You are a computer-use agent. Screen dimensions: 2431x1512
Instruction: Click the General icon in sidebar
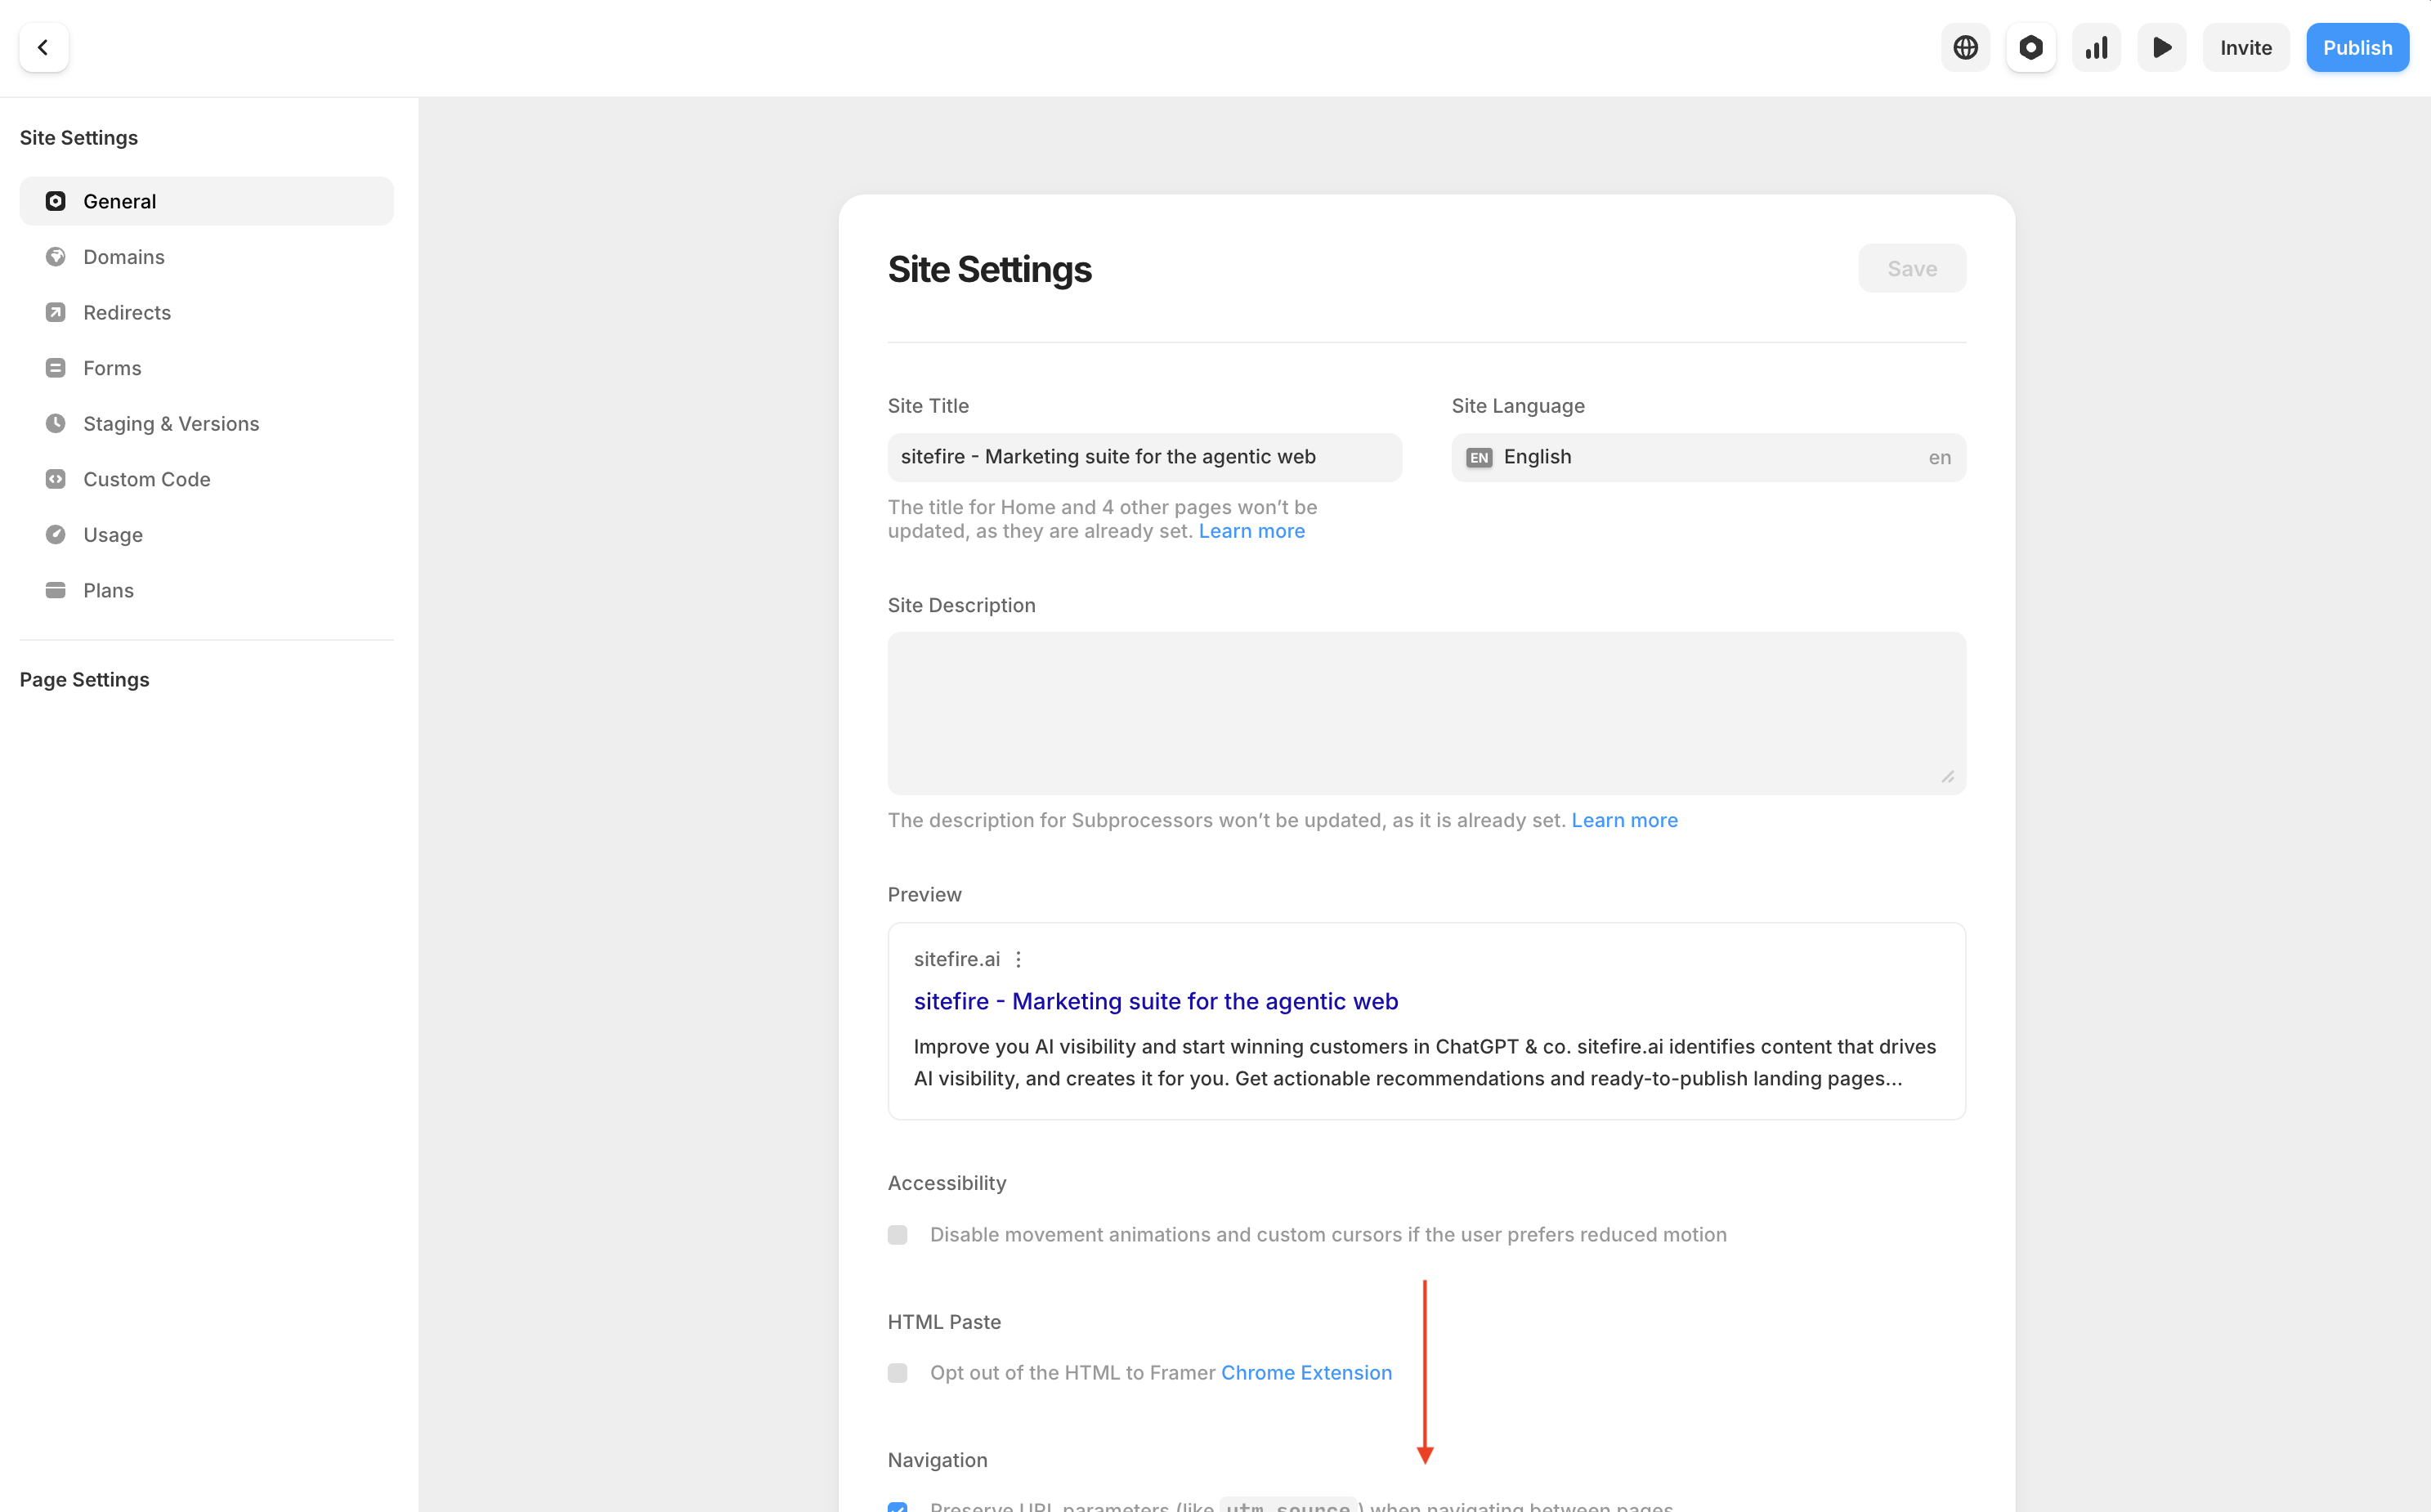coord(56,201)
